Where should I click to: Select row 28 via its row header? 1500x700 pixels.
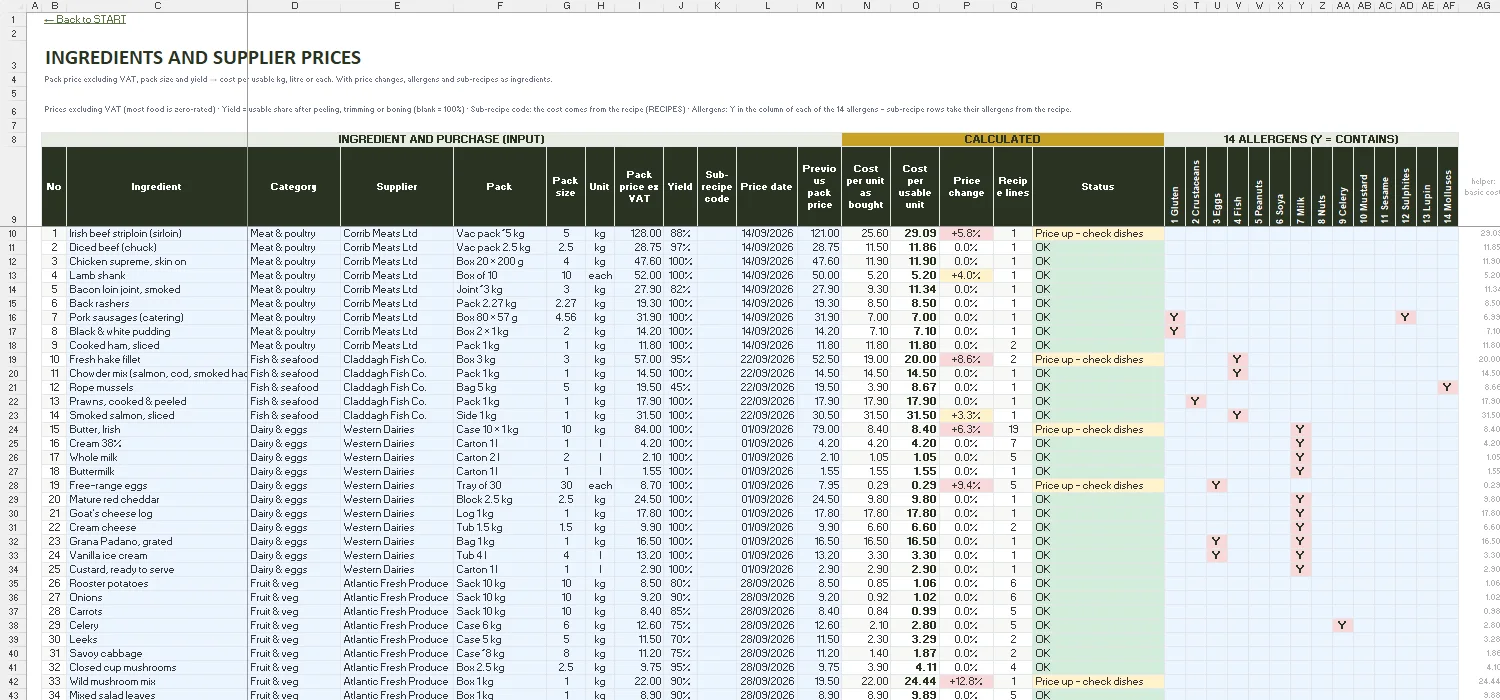pyautogui.click(x=11, y=485)
